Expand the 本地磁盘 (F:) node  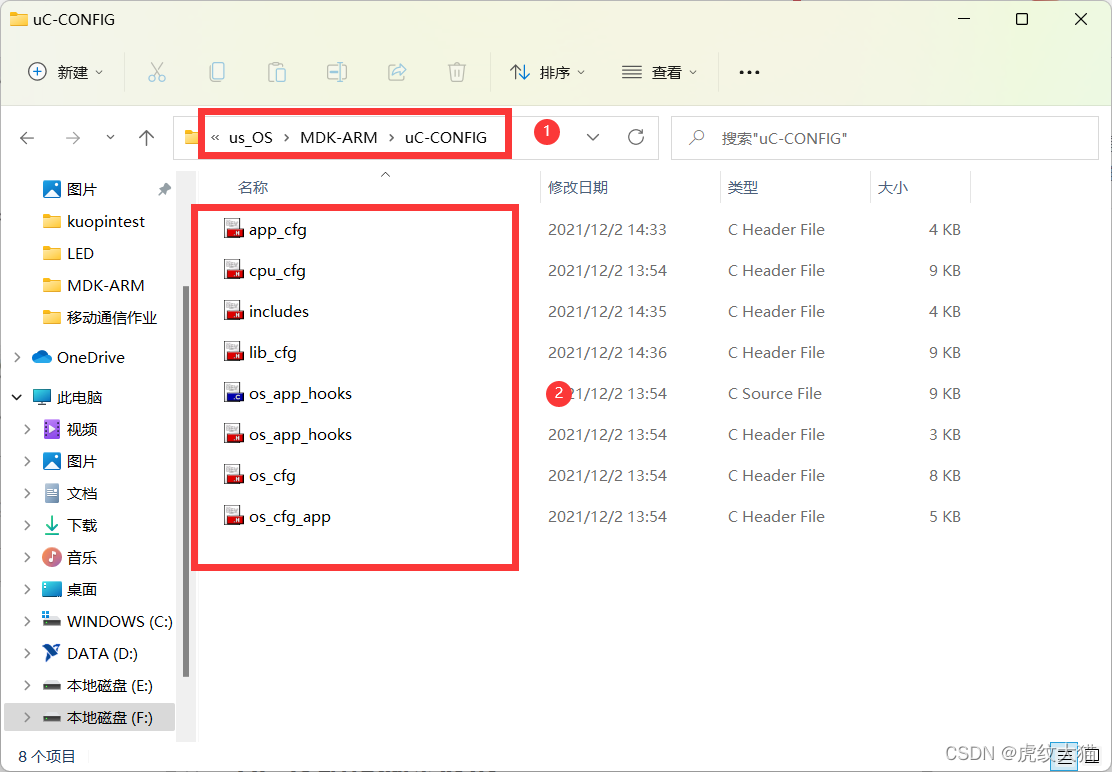27,717
